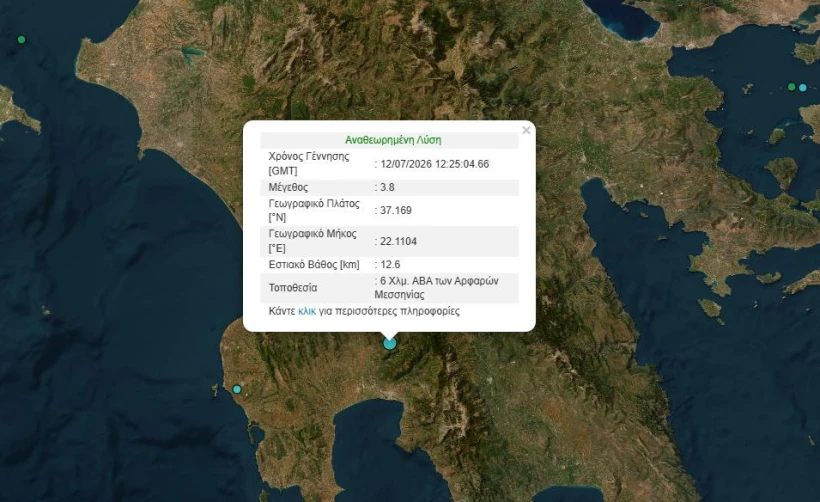Viewport: 820px width, 502px height.
Task: Open the κλικ link for more information
Action: point(307,311)
